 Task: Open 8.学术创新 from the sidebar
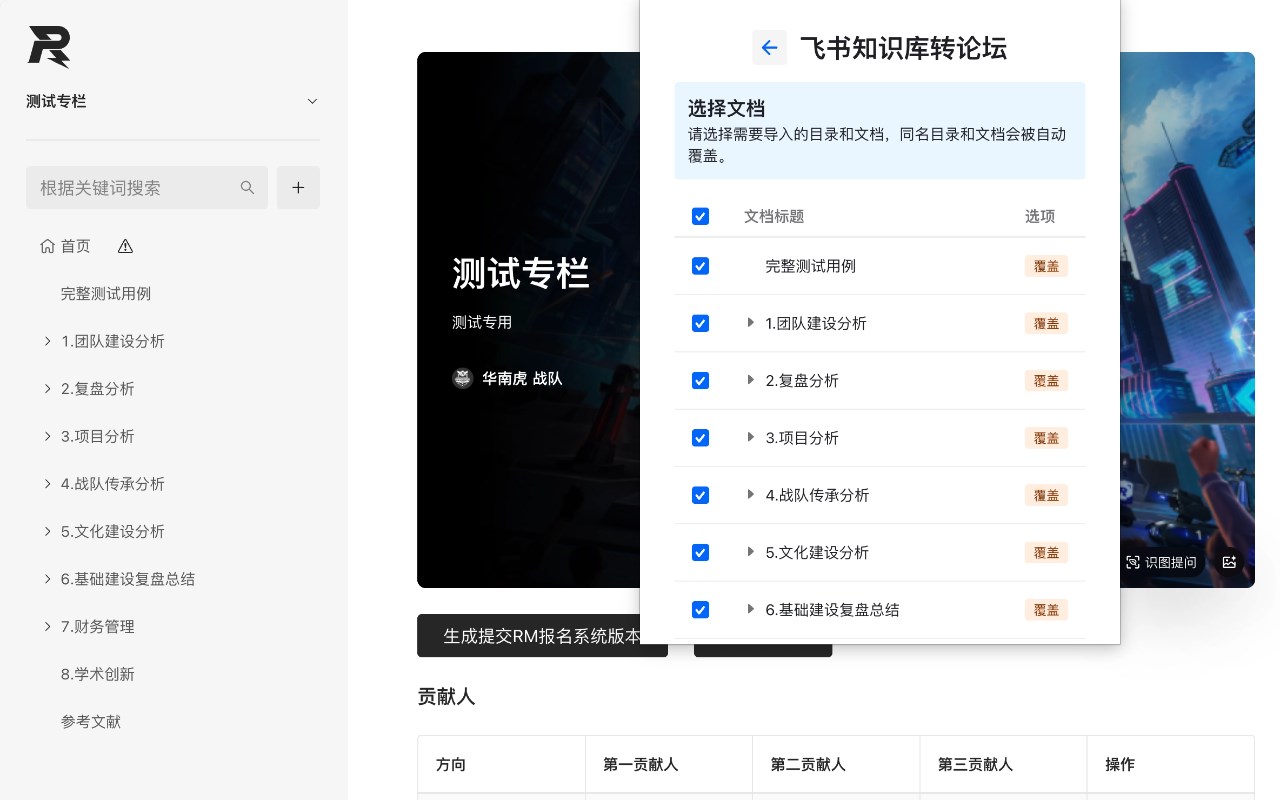[97, 674]
